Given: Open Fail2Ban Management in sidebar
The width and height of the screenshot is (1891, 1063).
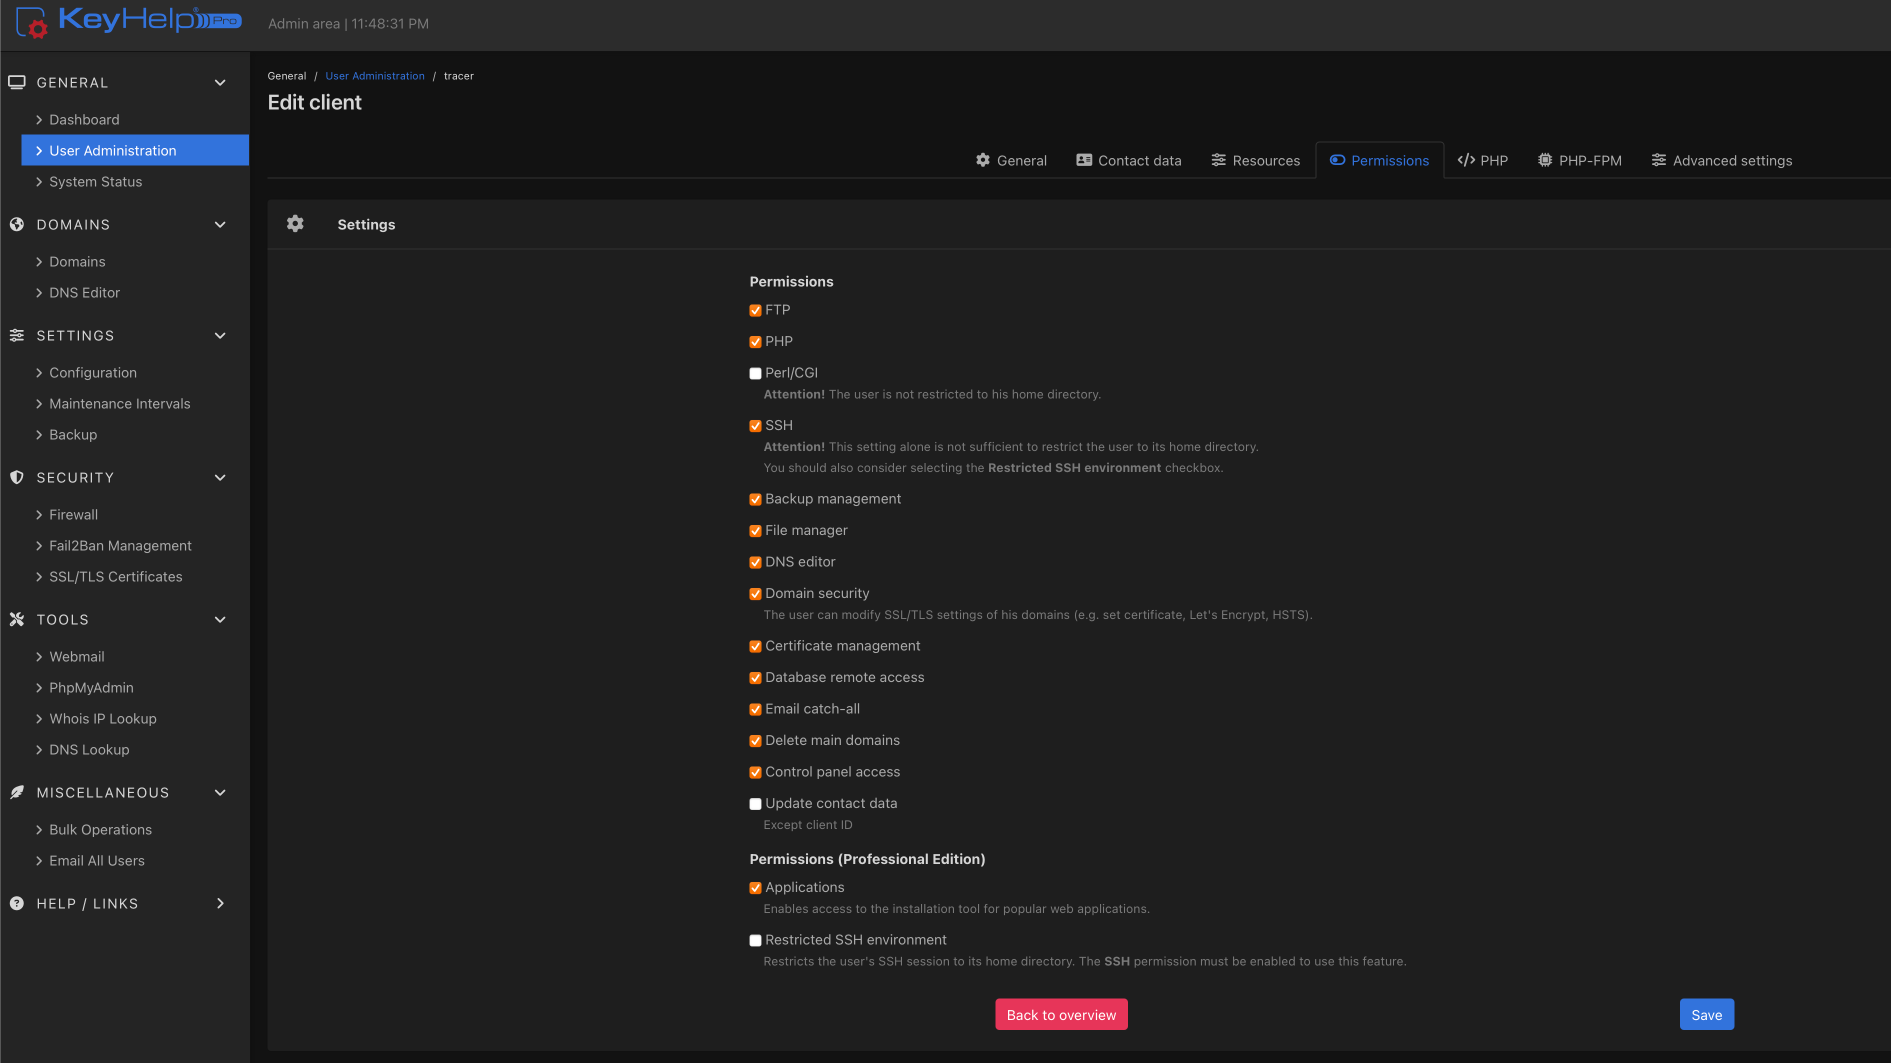Looking at the screenshot, I should [120, 546].
